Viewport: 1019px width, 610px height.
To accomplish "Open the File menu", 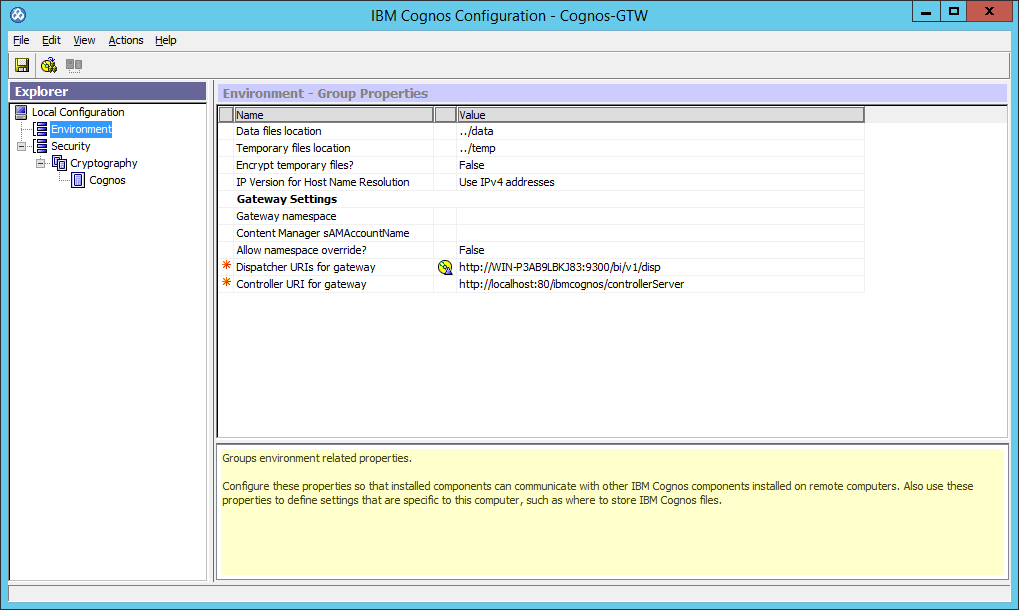I will [x=21, y=40].
